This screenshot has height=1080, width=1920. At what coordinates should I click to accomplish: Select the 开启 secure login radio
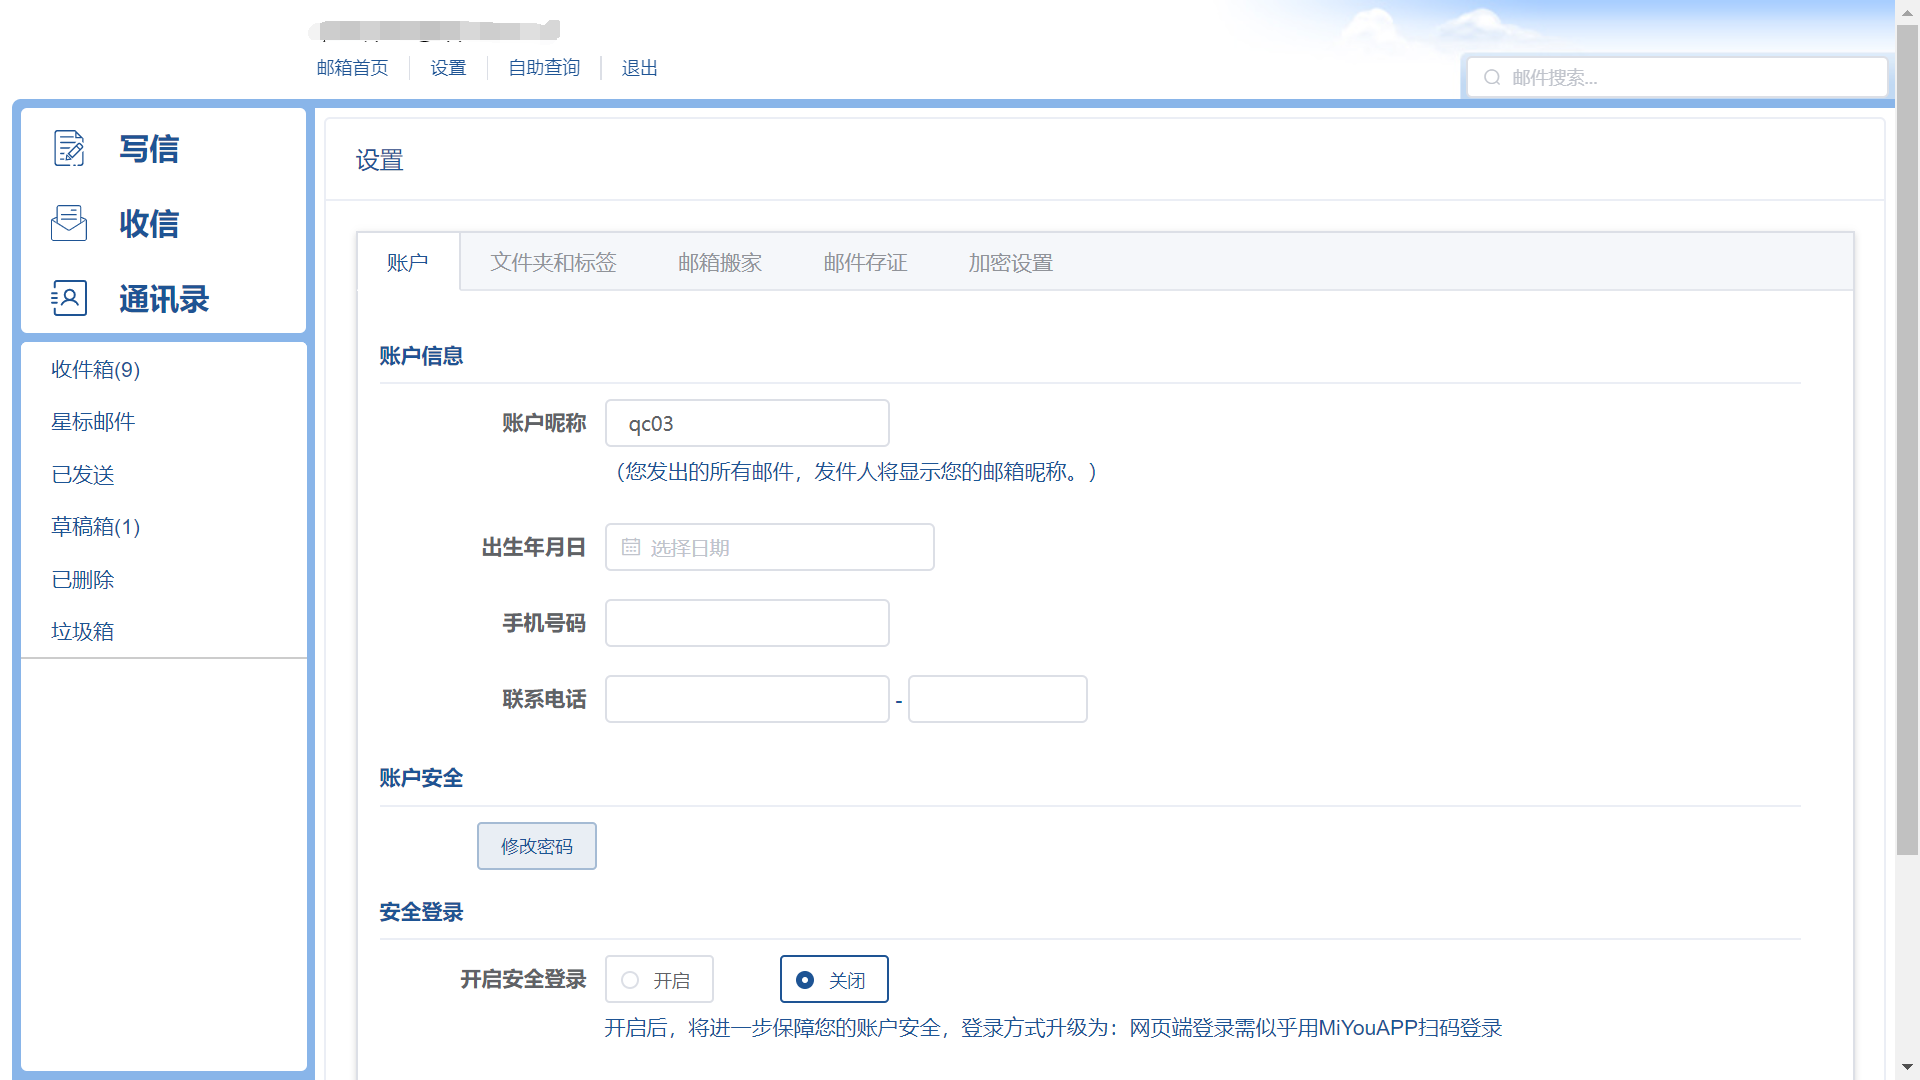630,980
